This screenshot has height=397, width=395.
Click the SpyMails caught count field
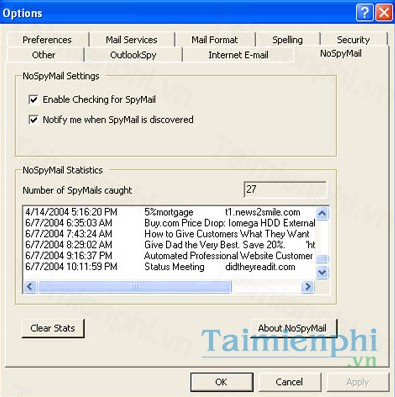click(285, 189)
